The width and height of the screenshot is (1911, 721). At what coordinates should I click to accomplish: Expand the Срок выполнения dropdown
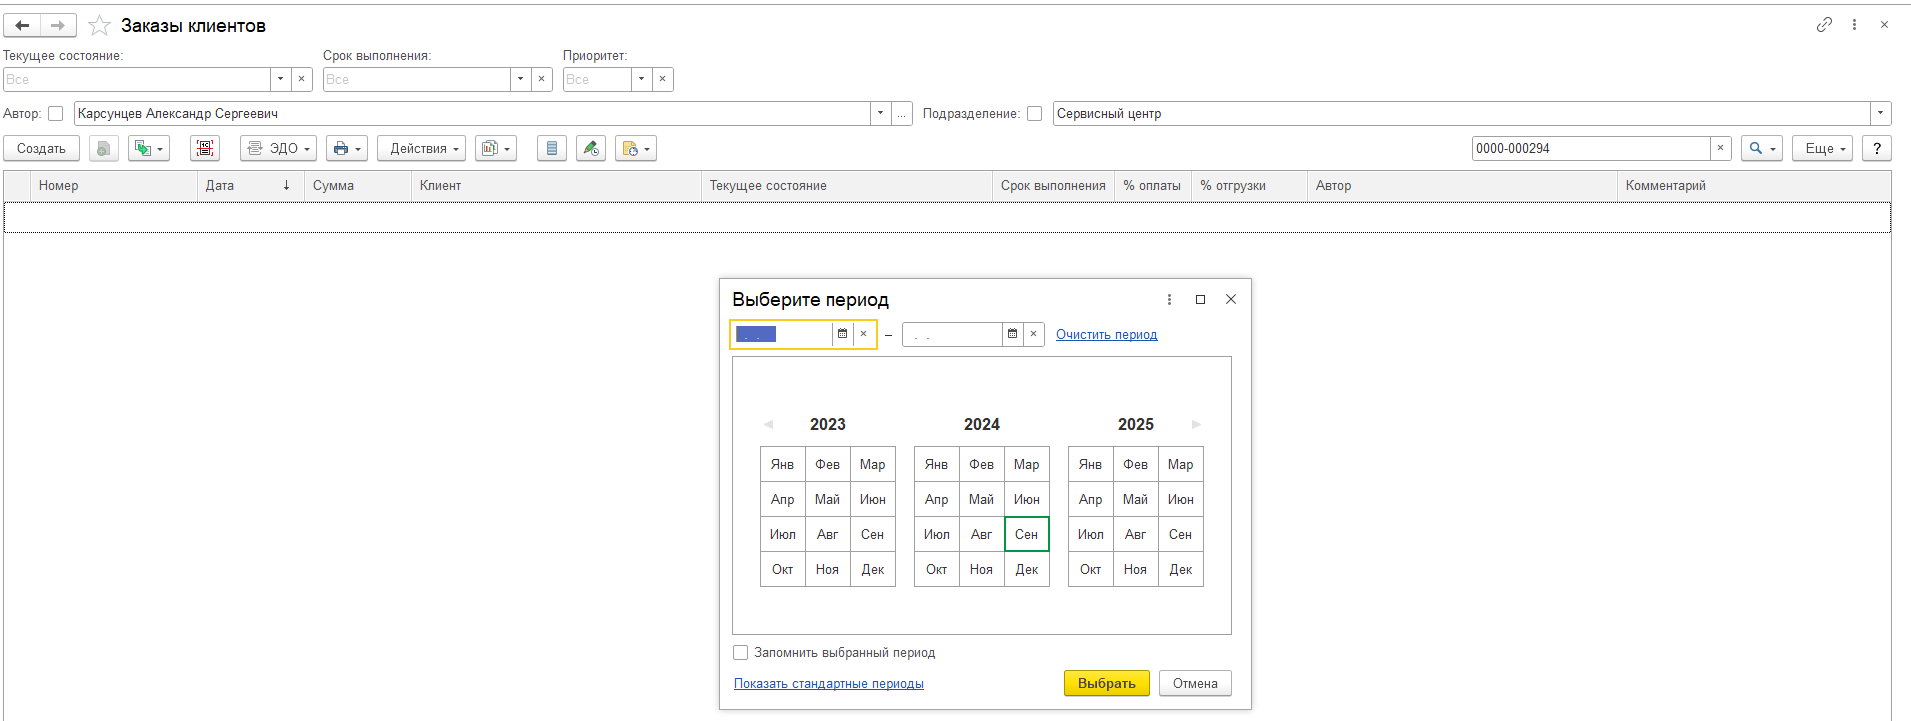click(x=520, y=79)
